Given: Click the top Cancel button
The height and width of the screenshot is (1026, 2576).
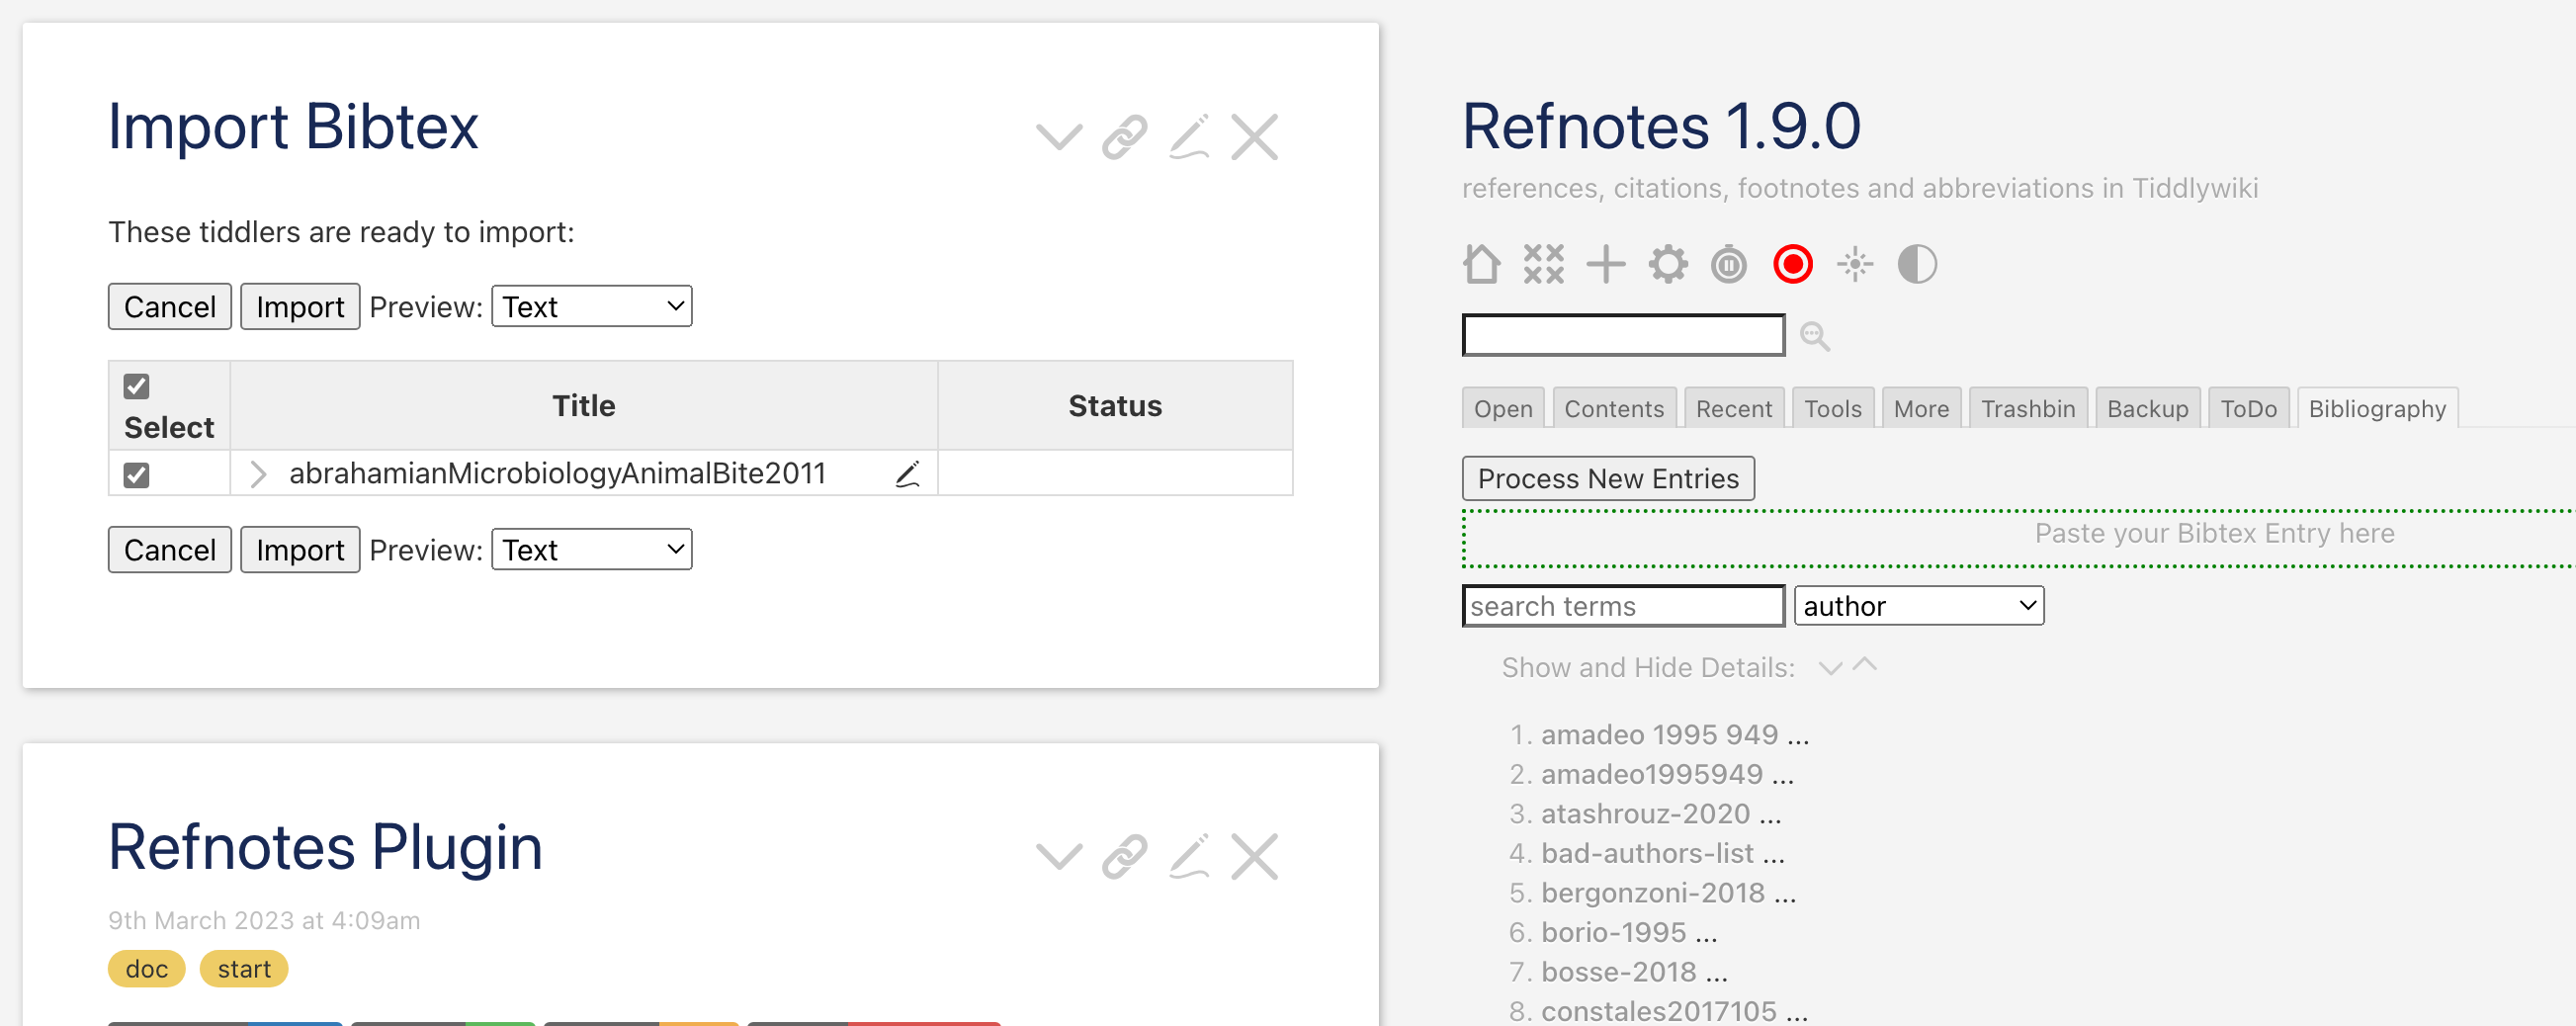Looking at the screenshot, I should [x=170, y=306].
